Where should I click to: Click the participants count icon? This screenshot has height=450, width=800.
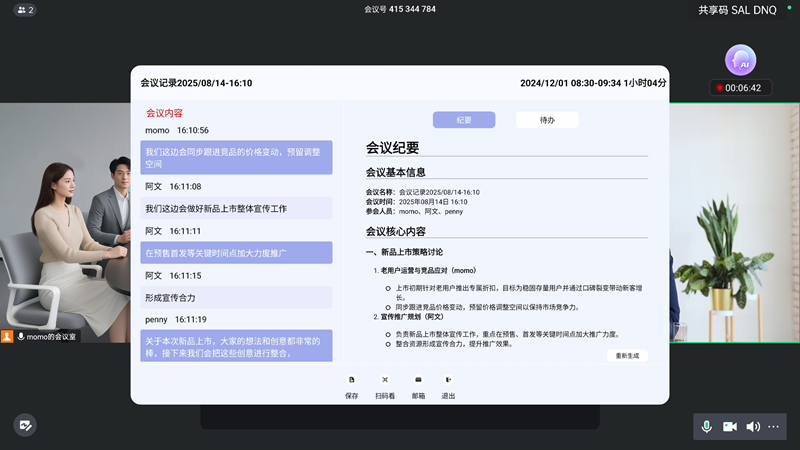pos(25,9)
